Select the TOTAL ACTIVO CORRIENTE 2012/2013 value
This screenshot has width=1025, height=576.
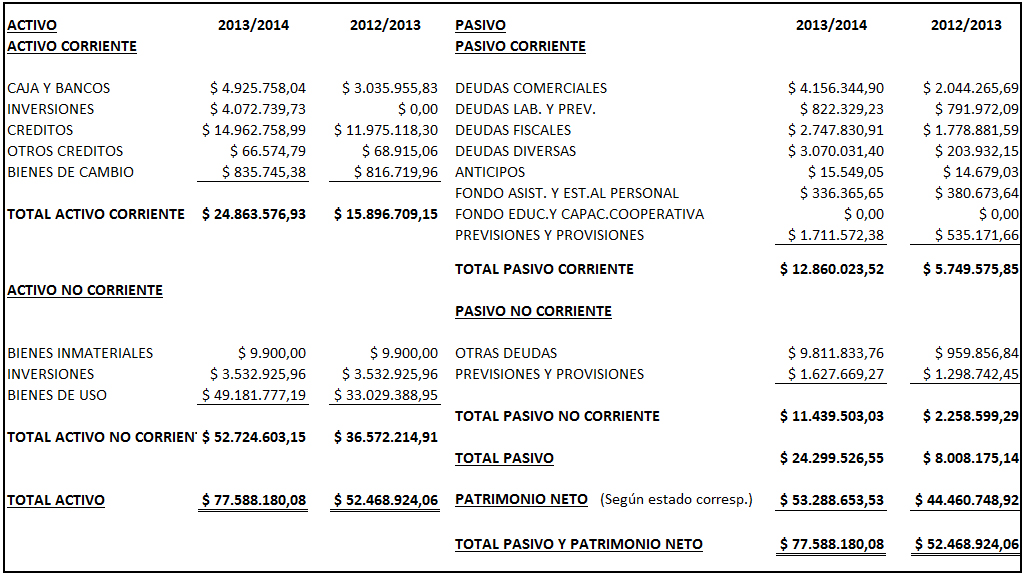pos(386,214)
